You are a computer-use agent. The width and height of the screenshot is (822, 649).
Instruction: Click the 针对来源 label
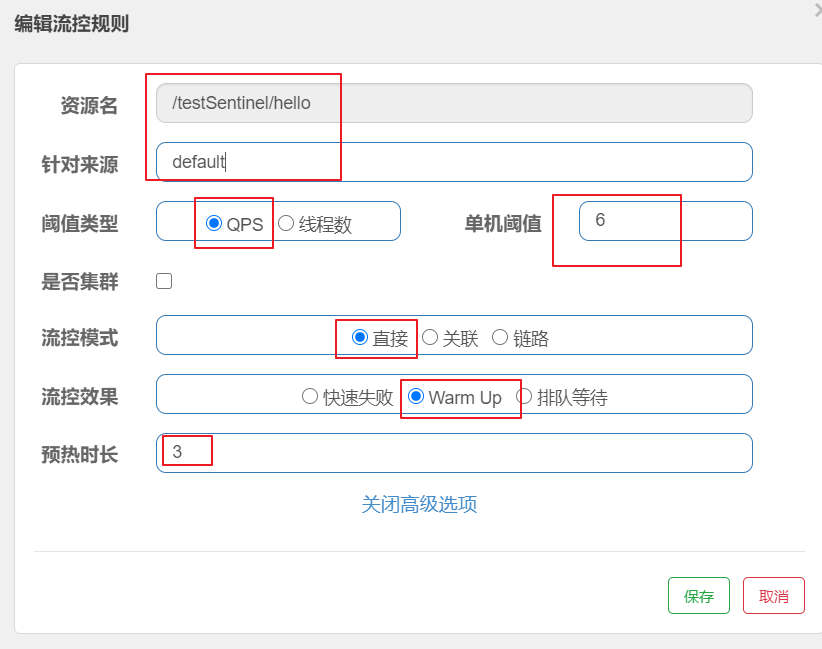tap(80, 165)
